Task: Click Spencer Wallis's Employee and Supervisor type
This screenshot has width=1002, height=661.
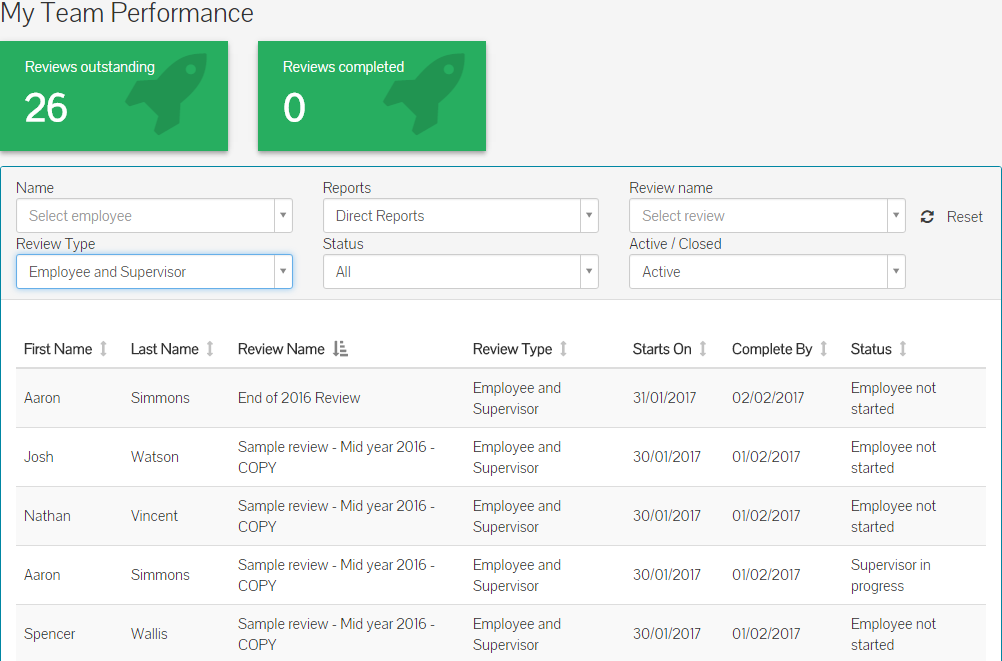Action: [517, 634]
